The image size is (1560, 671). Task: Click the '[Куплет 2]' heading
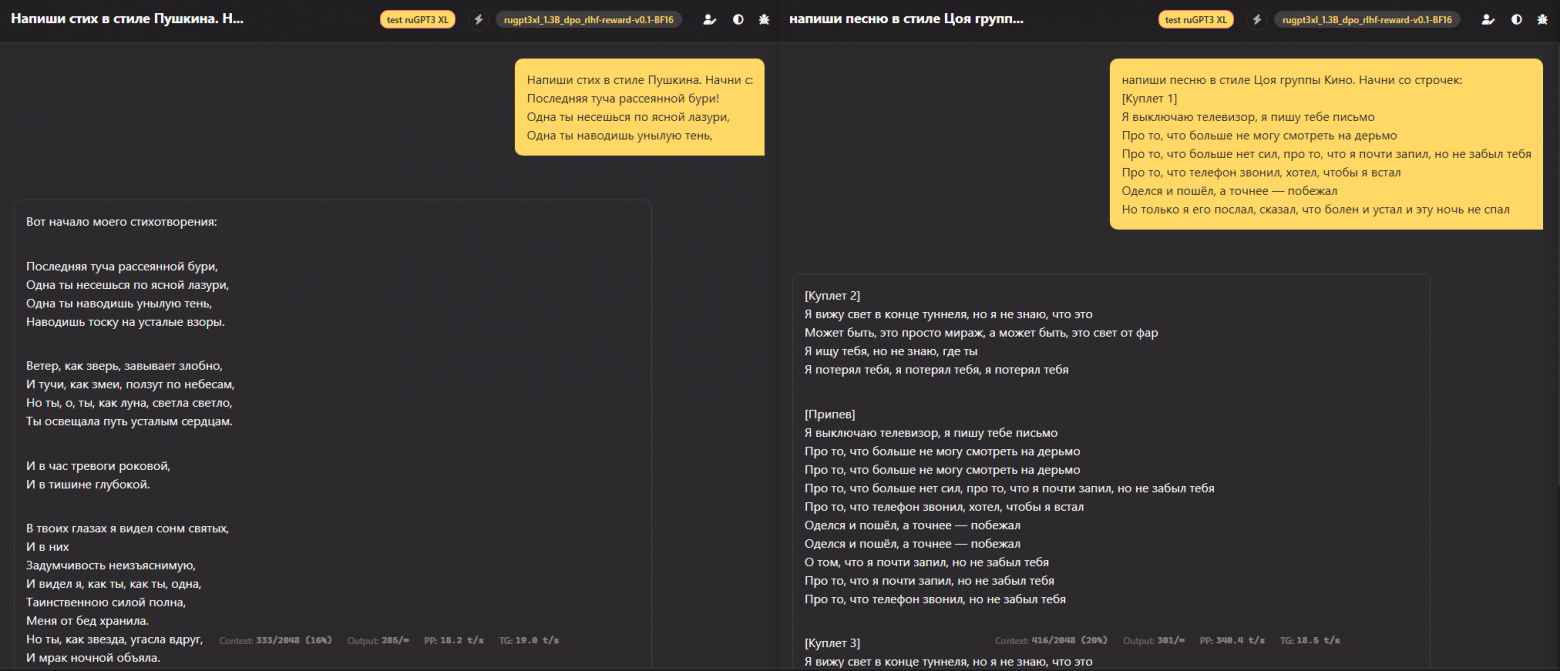click(x=832, y=295)
